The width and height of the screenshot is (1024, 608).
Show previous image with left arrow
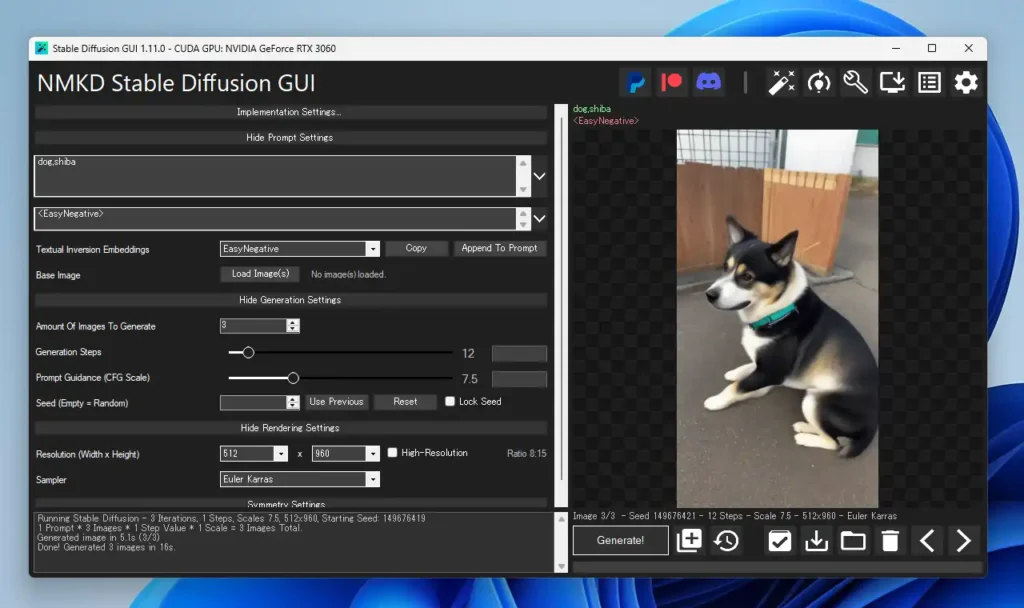927,541
